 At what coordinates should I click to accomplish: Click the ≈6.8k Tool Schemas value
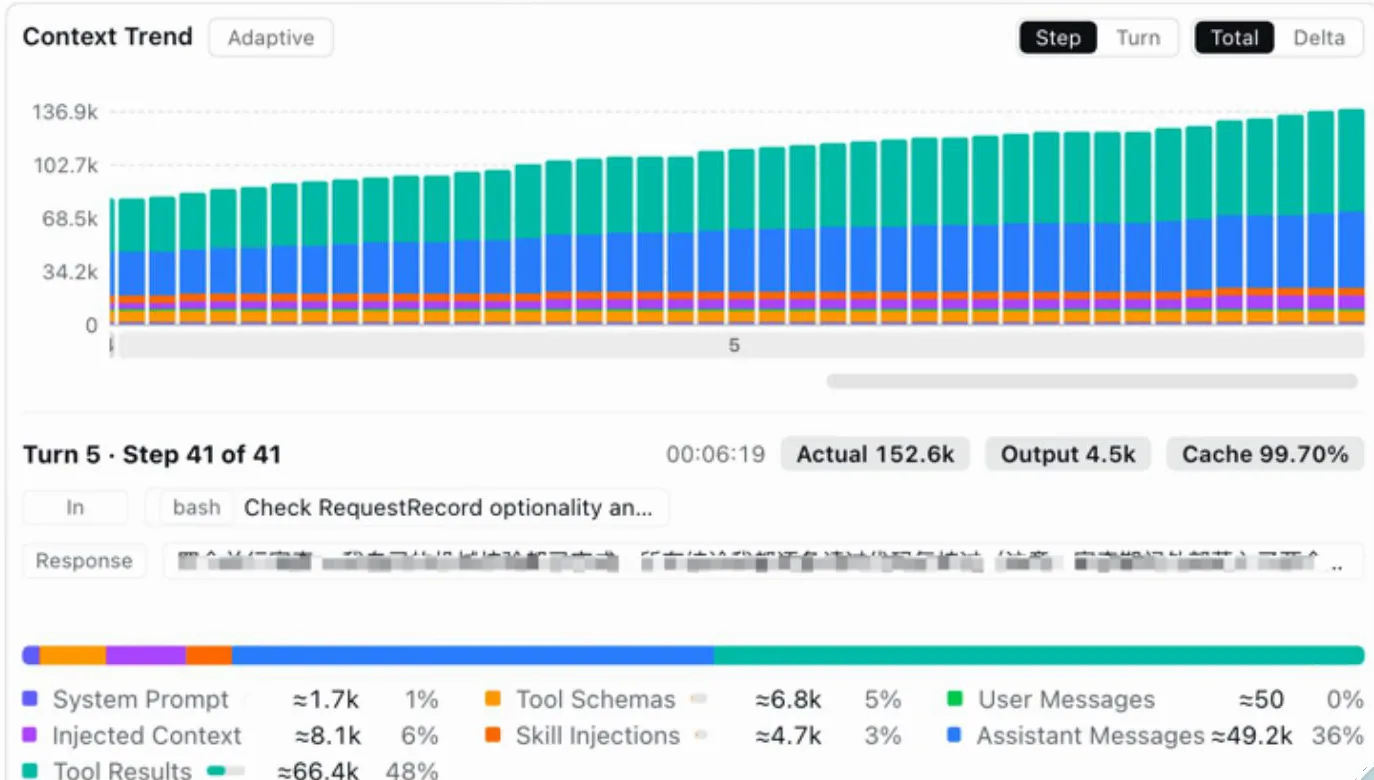(787, 700)
